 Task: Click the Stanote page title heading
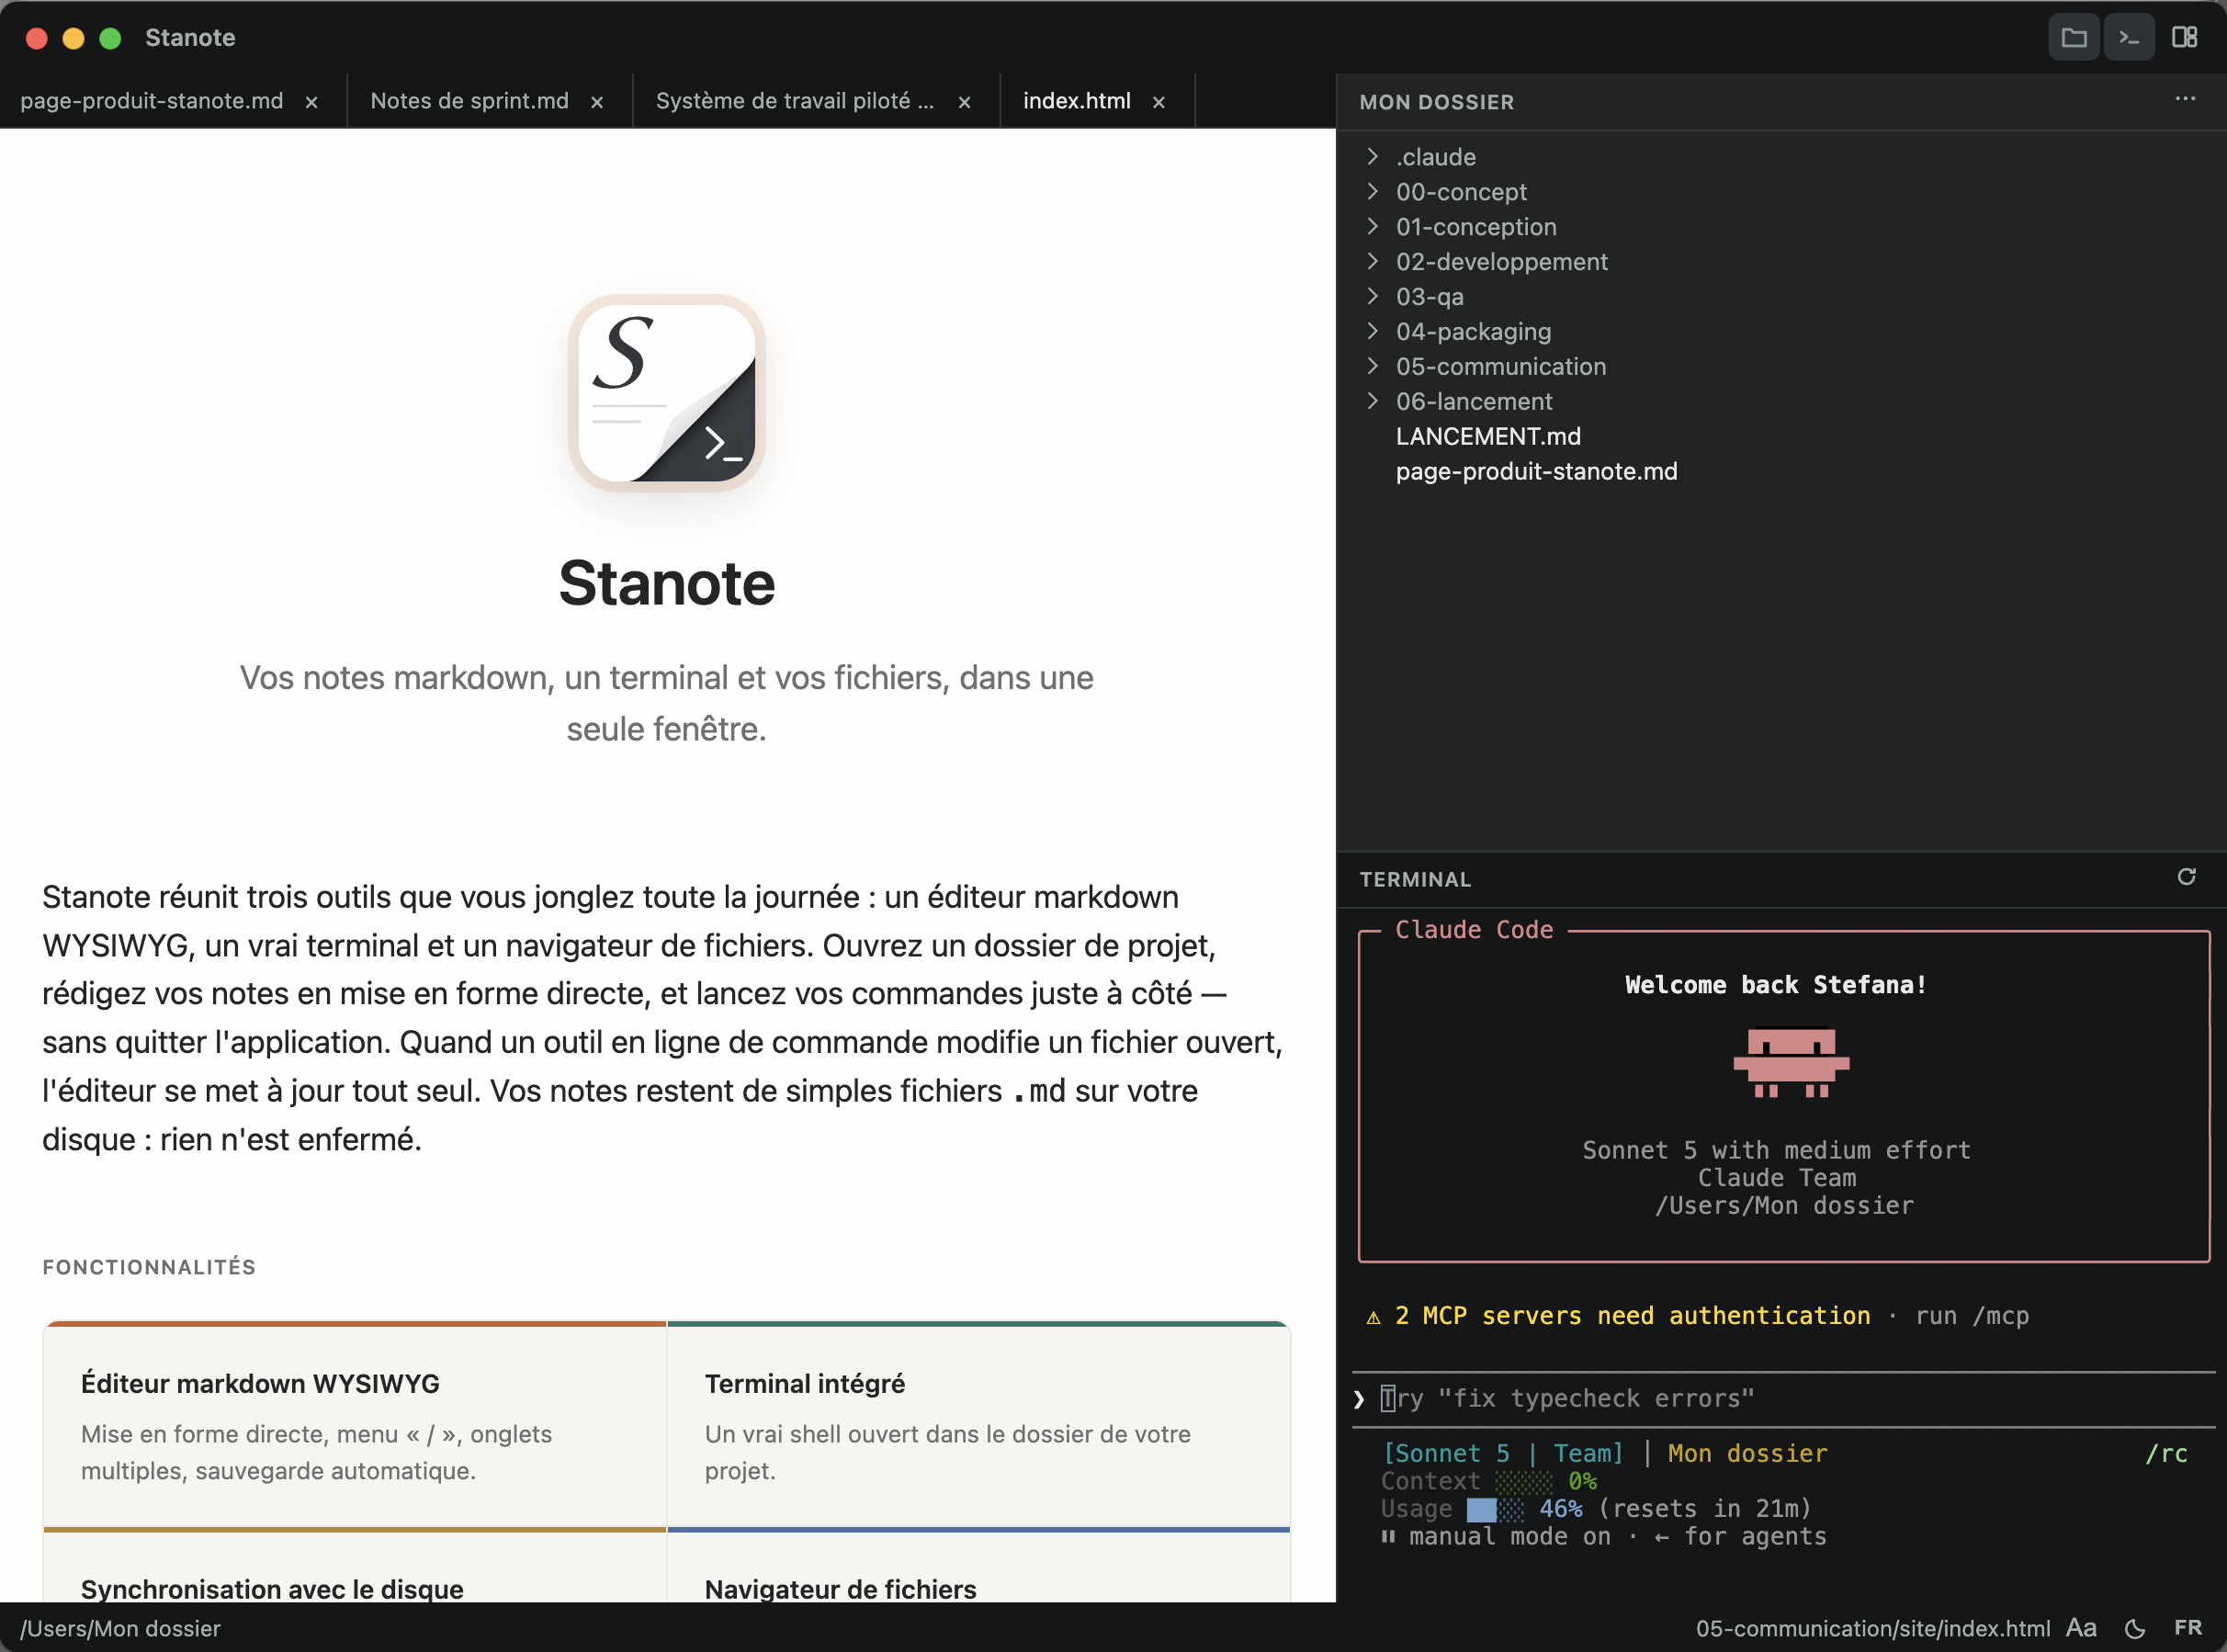pyautogui.click(x=667, y=583)
